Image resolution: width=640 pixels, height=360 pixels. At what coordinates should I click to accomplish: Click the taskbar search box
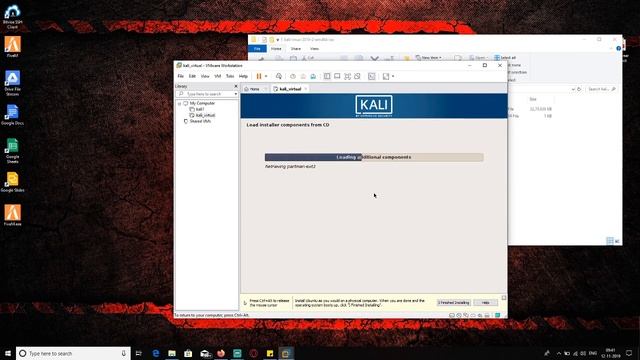(x=73, y=353)
